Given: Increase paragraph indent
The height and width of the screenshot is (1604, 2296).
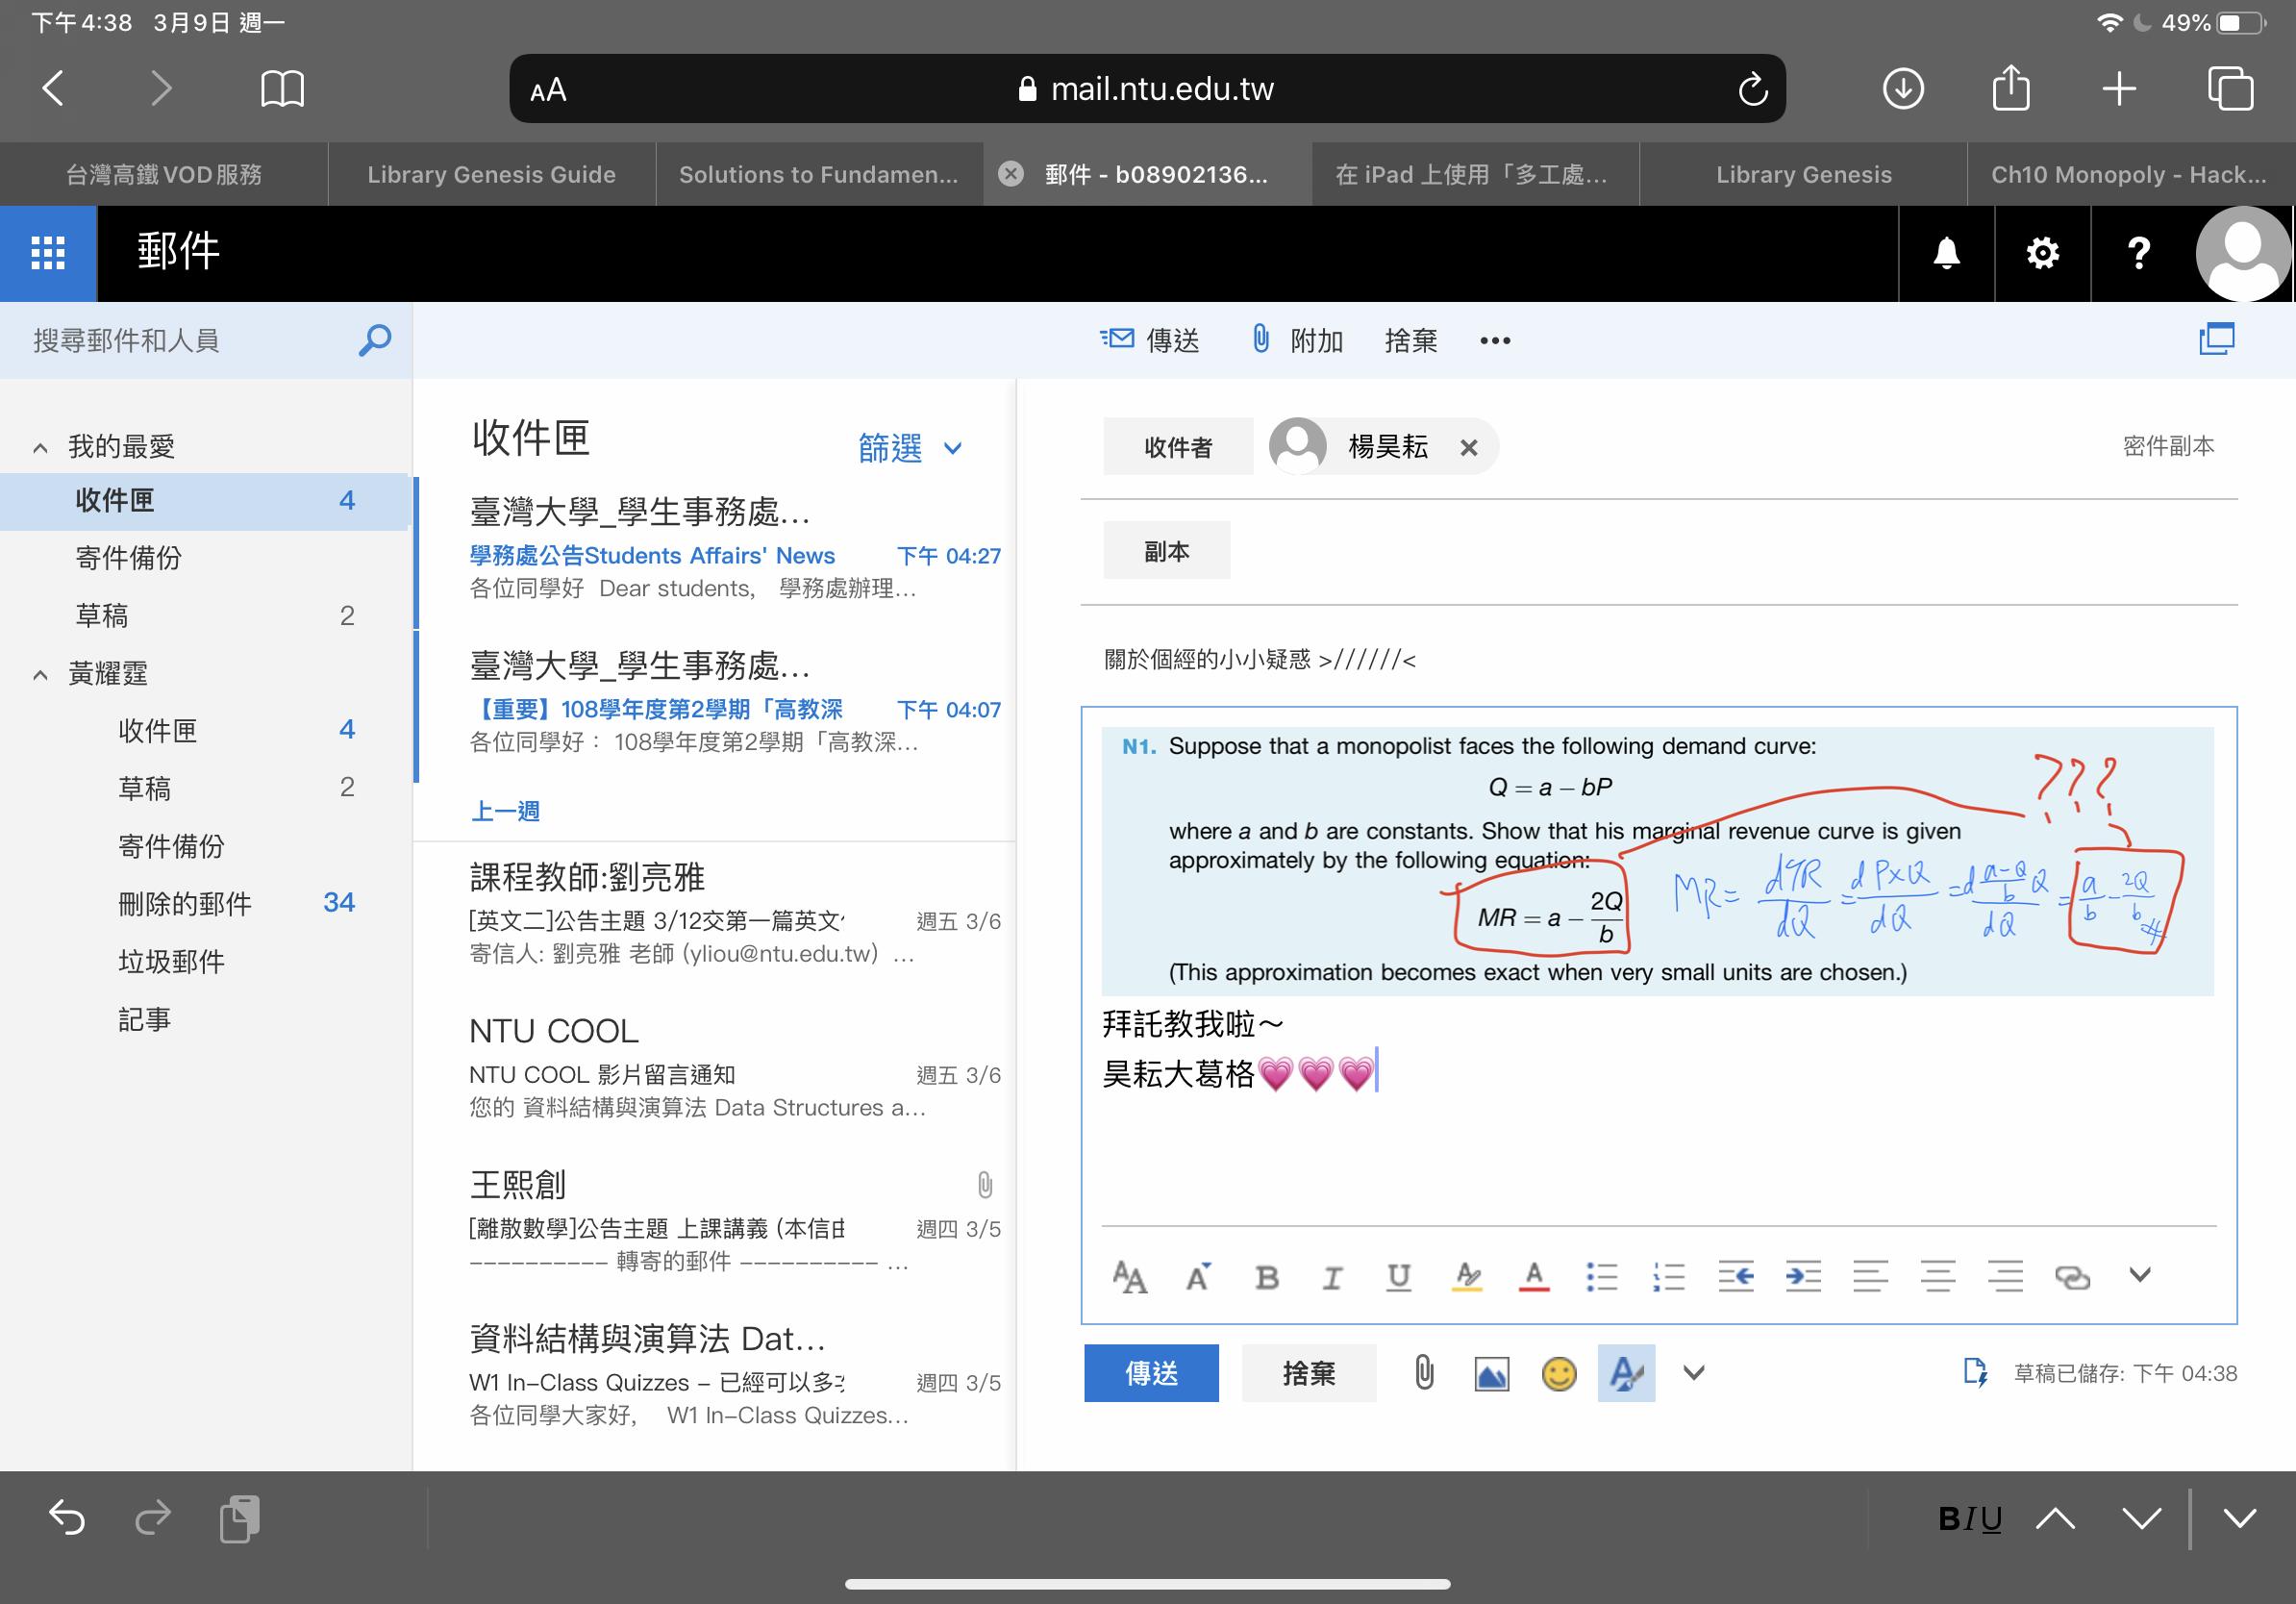Looking at the screenshot, I should [1802, 1277].
